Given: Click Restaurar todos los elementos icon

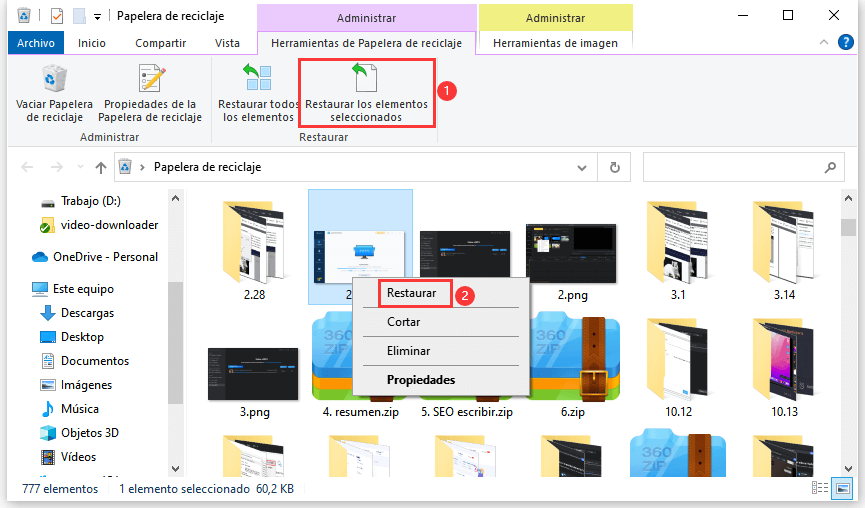Looking at the screenshot, I should click(257, 80).
